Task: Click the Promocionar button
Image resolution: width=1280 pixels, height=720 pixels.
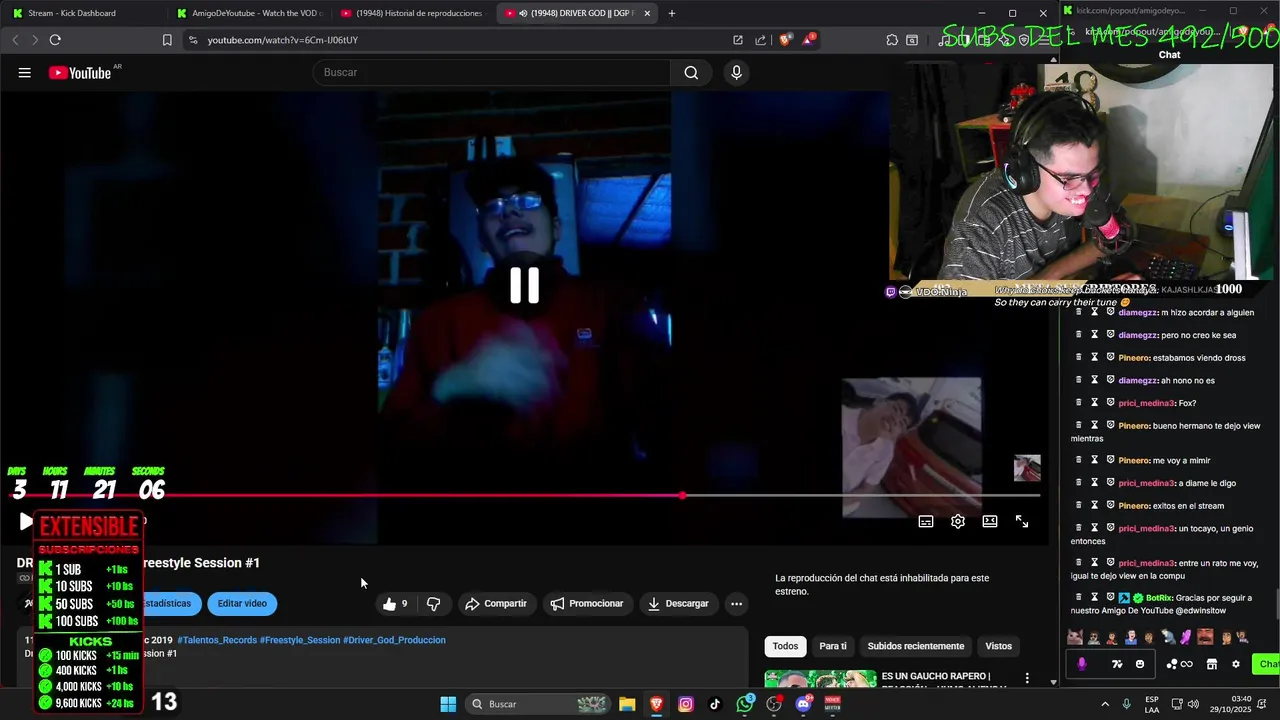Action: click(x=587, y=604)
